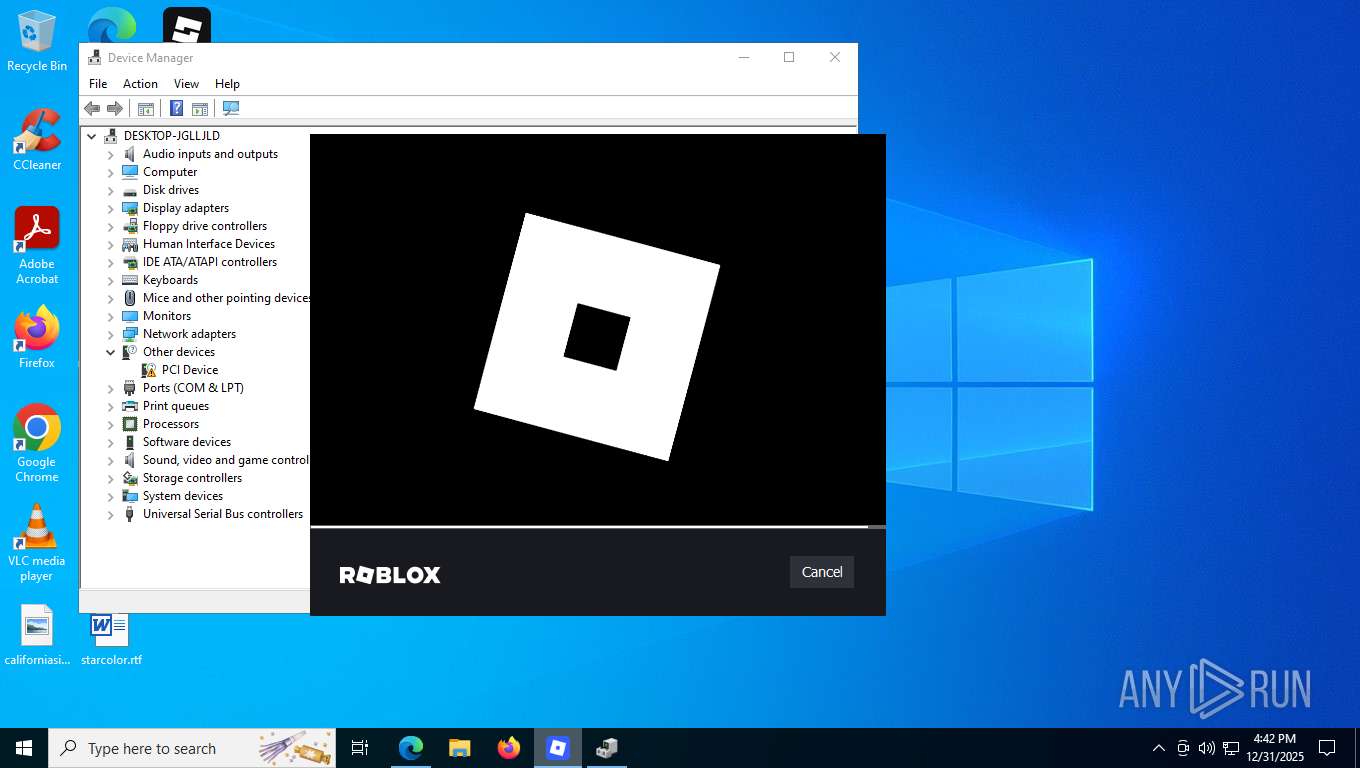Expand the IDE ATA/ATAPI controllers arrow

111,262
